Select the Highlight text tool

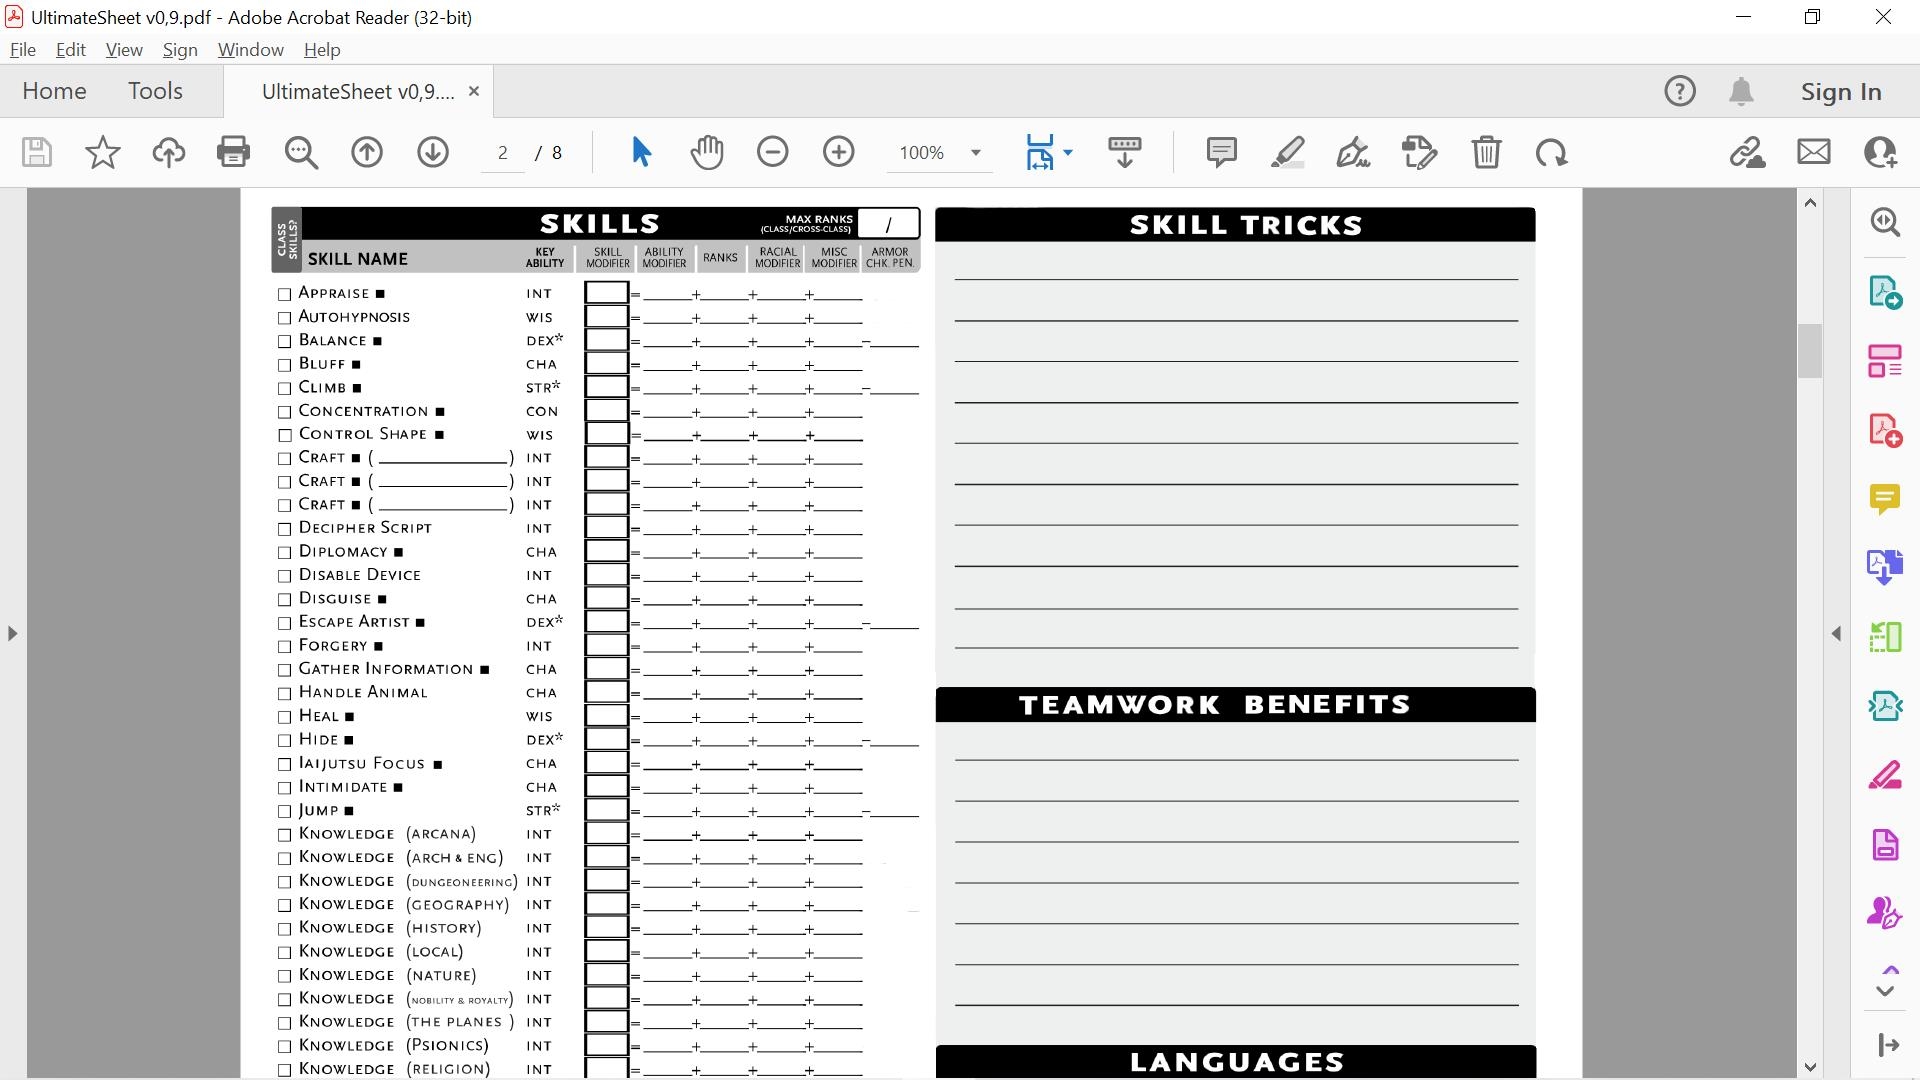pos(1287,152)
